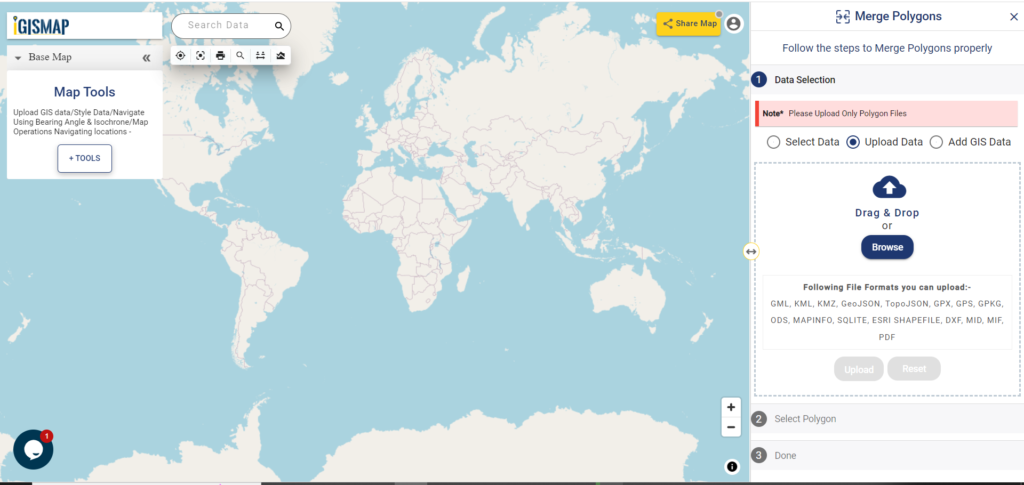Click the magnifier icon in the map toolbar
1024x485 pixels.
(240, 55)
